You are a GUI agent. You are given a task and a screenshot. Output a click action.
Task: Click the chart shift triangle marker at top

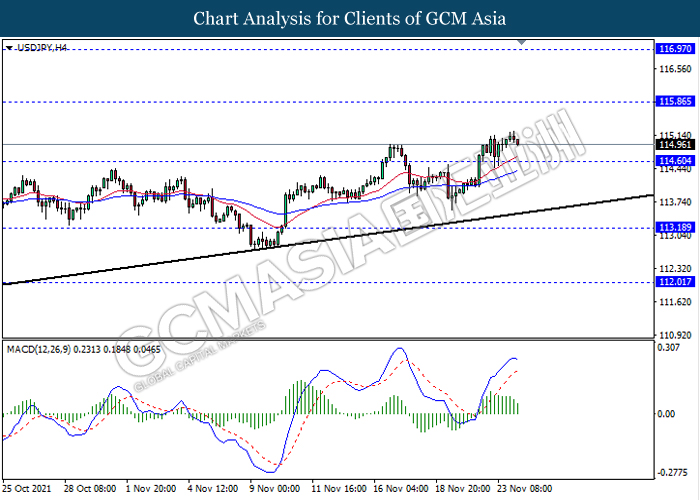521,42
